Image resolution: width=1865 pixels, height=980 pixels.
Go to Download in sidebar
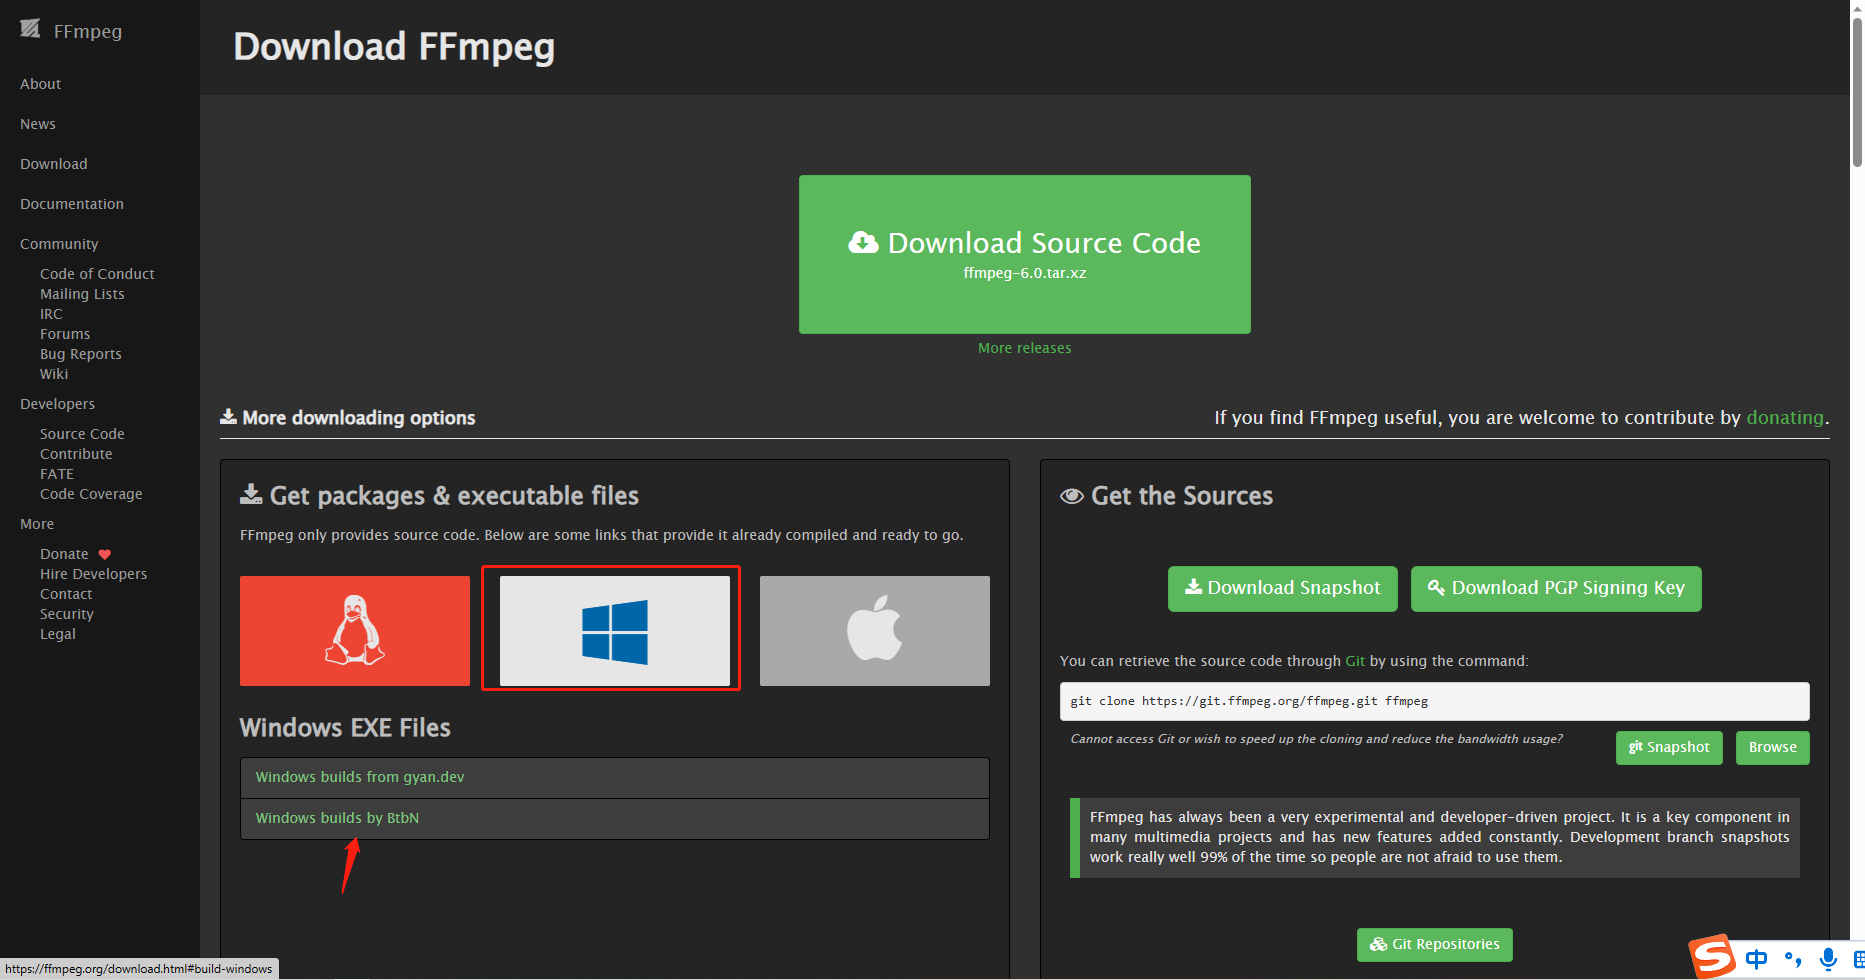pyautogui.click(x=54, y=164)
